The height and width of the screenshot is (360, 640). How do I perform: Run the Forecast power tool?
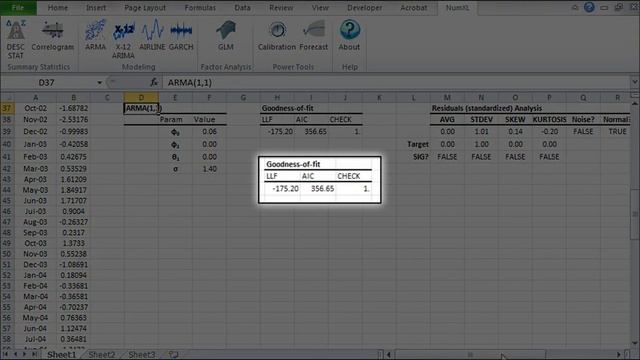pyautogui.click(x=313, y=36)
